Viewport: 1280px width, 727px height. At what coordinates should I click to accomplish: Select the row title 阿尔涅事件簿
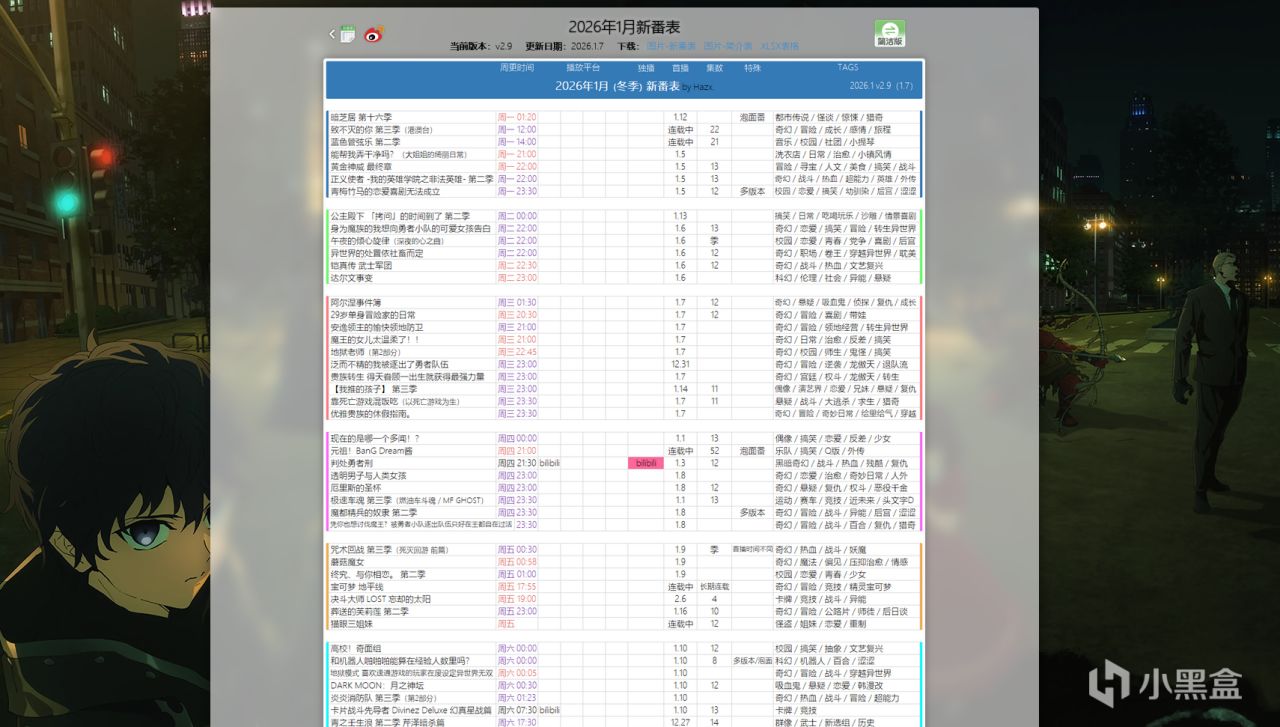(356, 302)
